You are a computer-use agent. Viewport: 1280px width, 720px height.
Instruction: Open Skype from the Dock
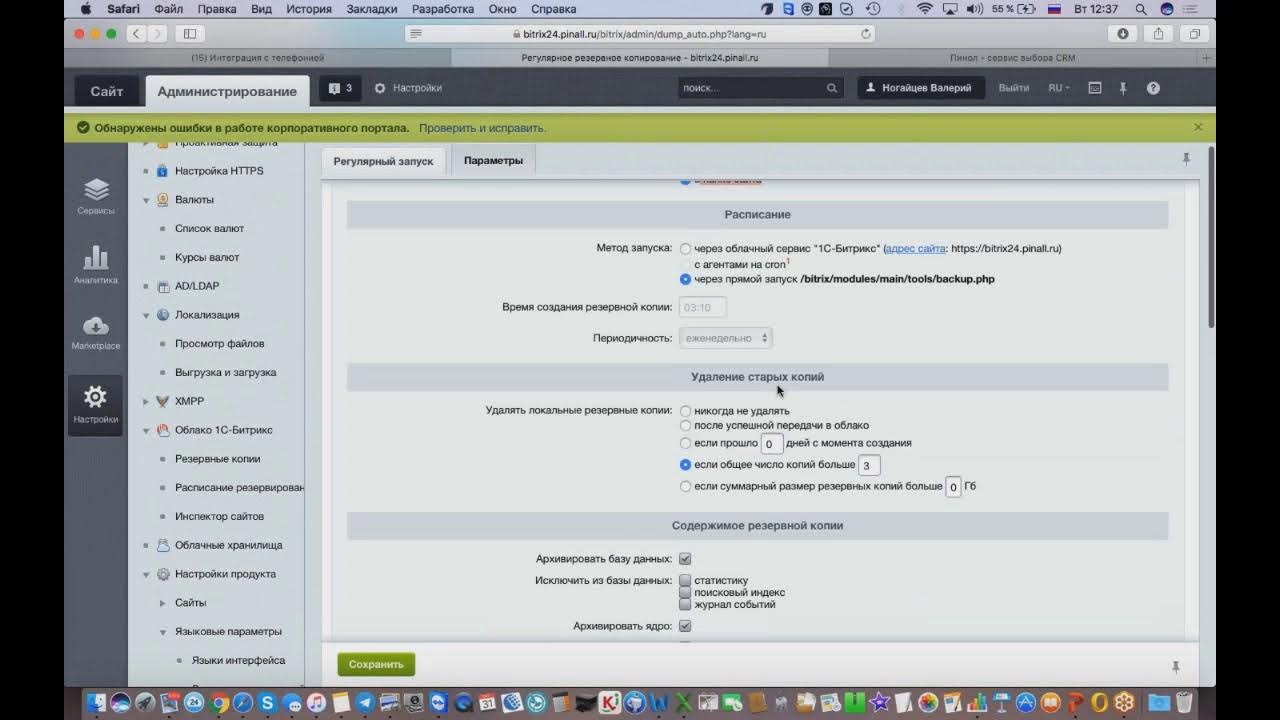(x=267, y=702)
